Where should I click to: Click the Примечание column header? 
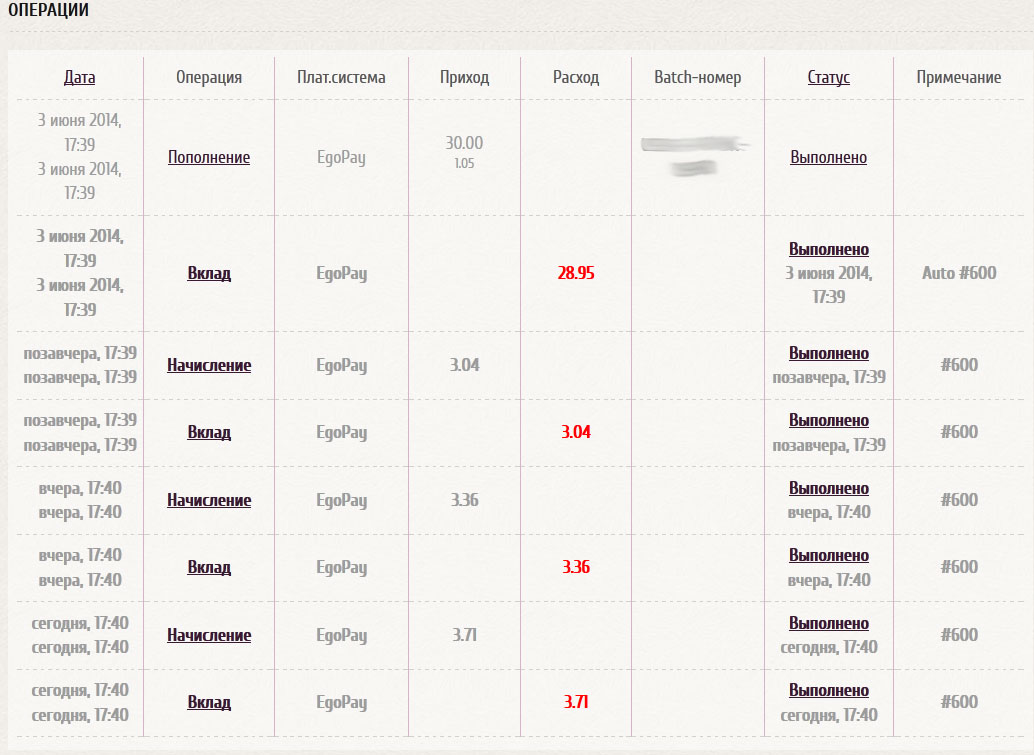click(958, 77)
